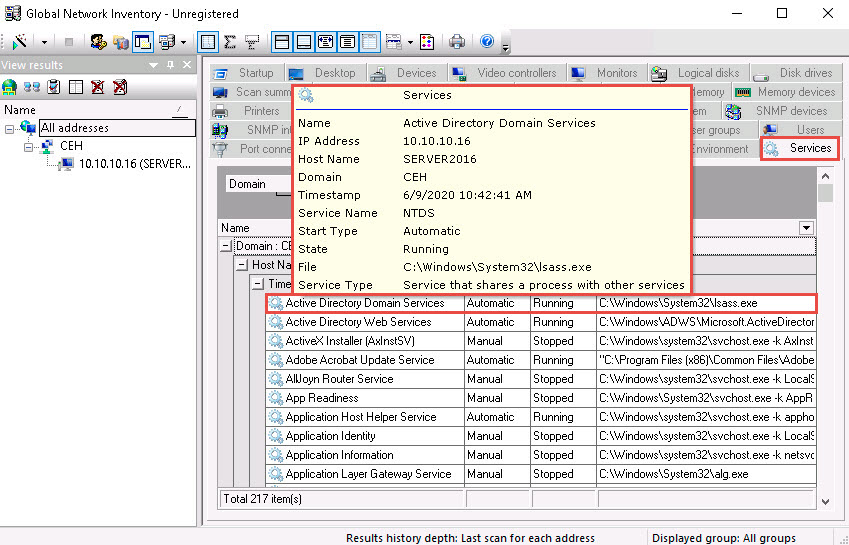This screenshot has height=545, width=849.
Task: Click columns table icon in View results toolbar
Action: click(x=76, y=87)
